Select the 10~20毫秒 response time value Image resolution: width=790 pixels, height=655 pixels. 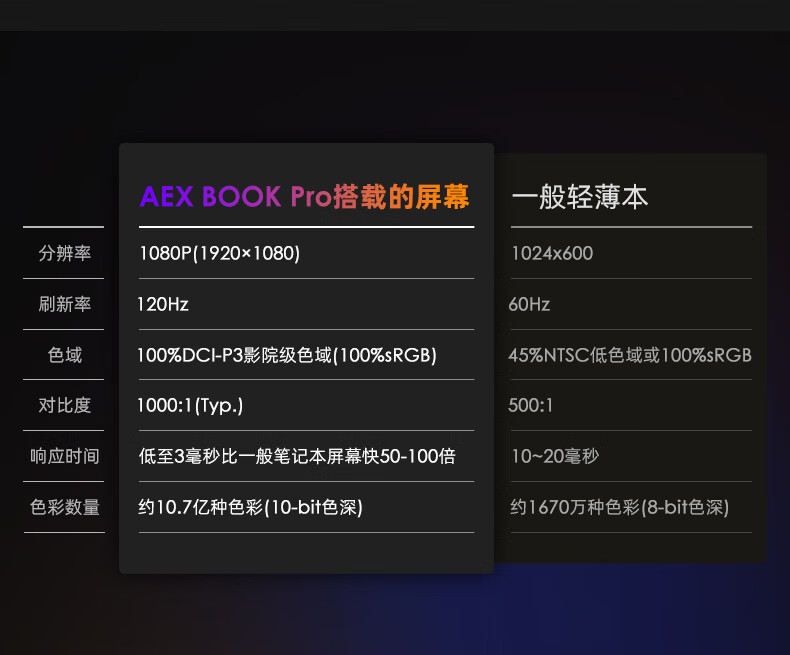pyautogui.click(x=555, y=456)
